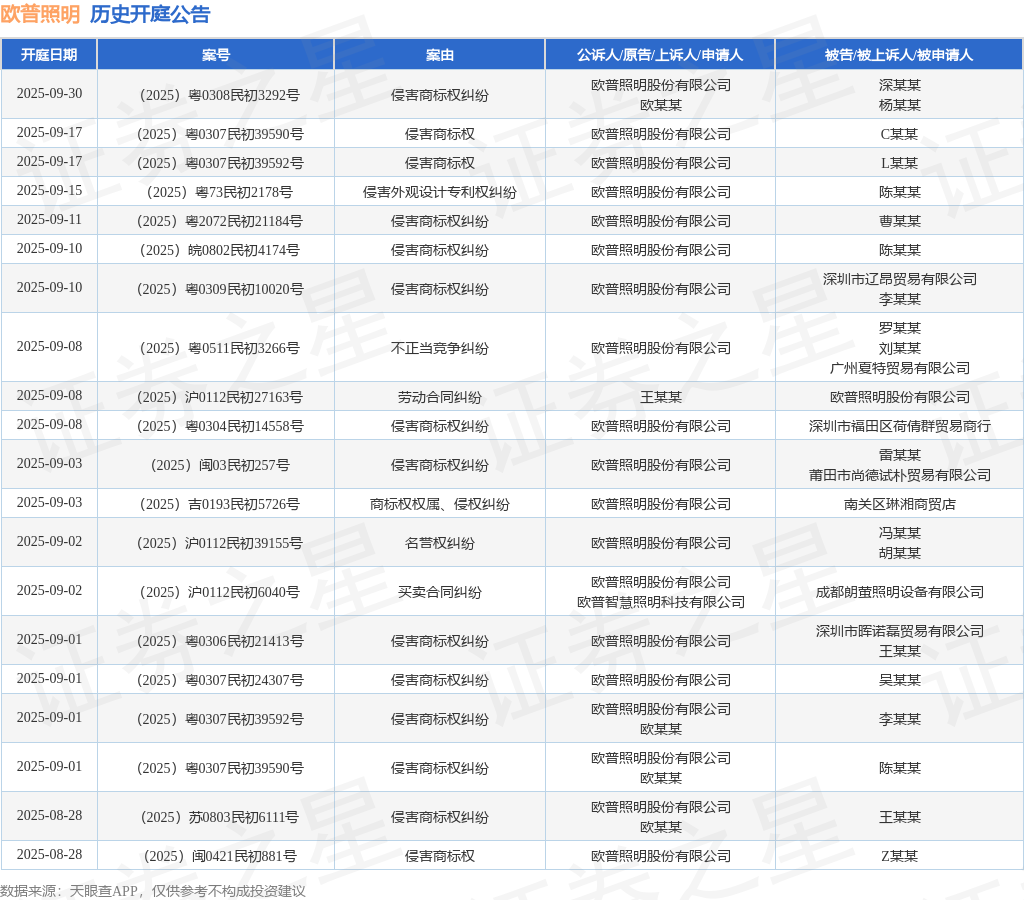Click defendant 胡某某
This screenshot has height=900, width=1024.
[900, 553]
